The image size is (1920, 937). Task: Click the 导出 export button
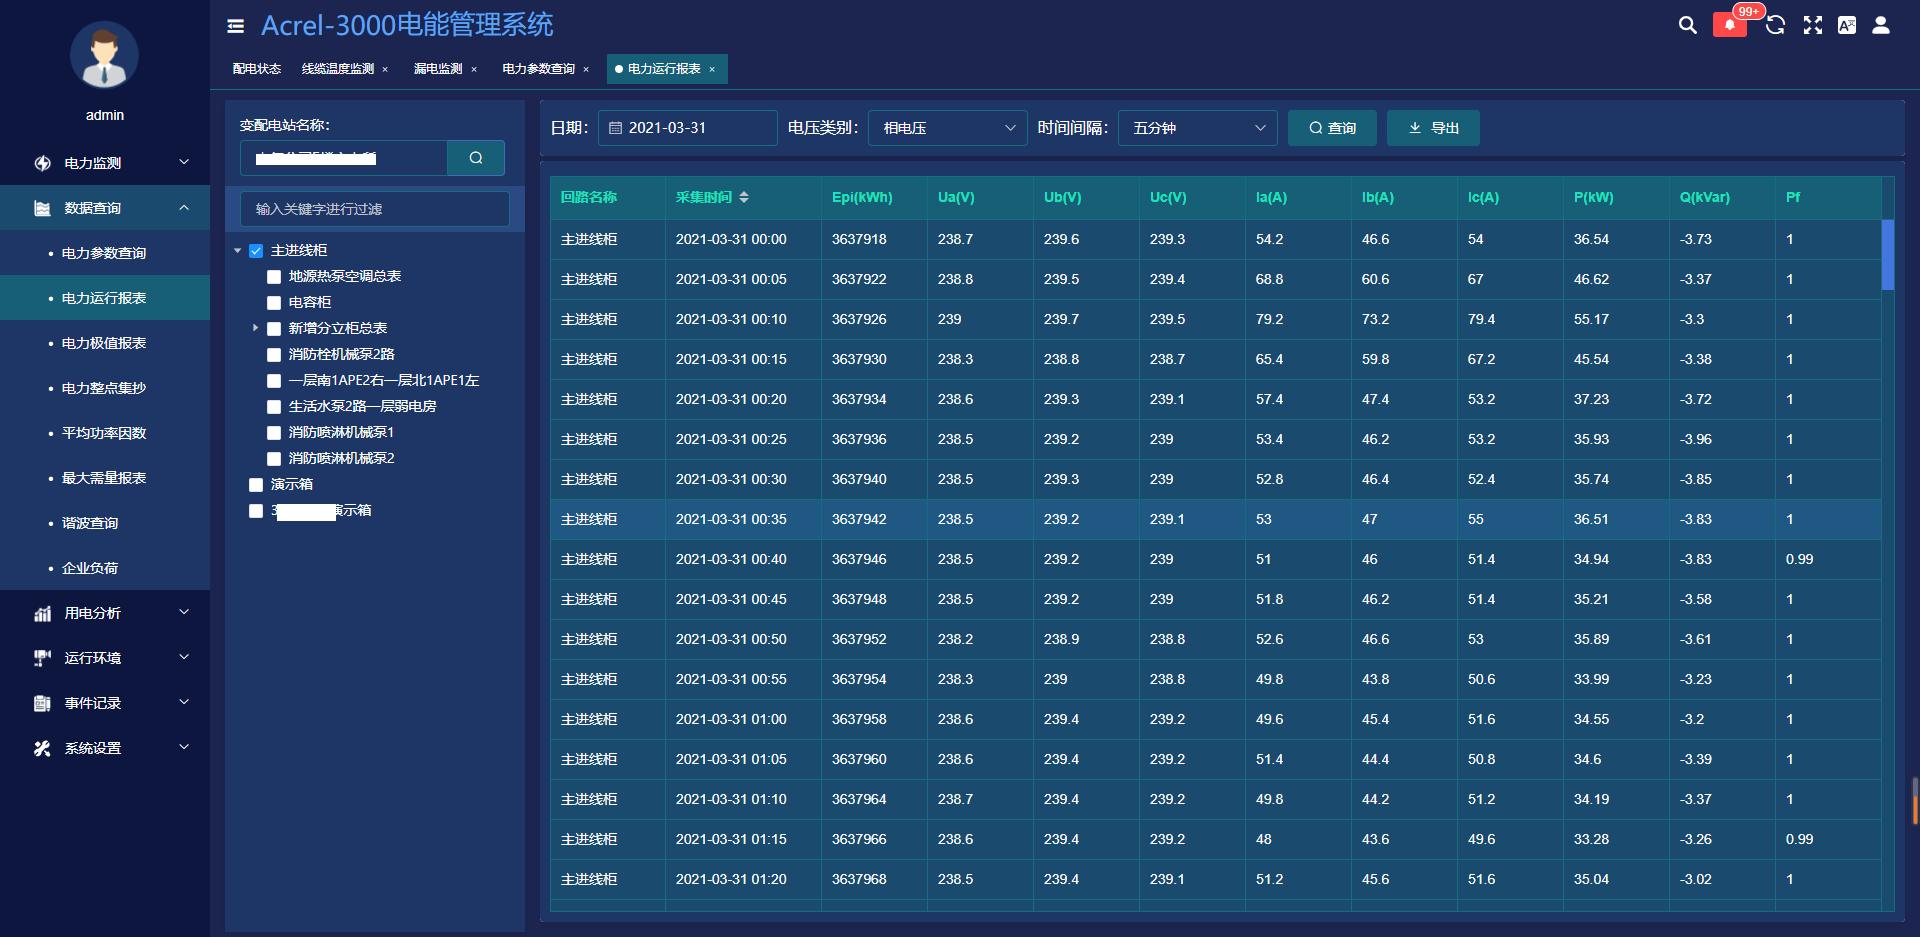tap(1433, 128)
